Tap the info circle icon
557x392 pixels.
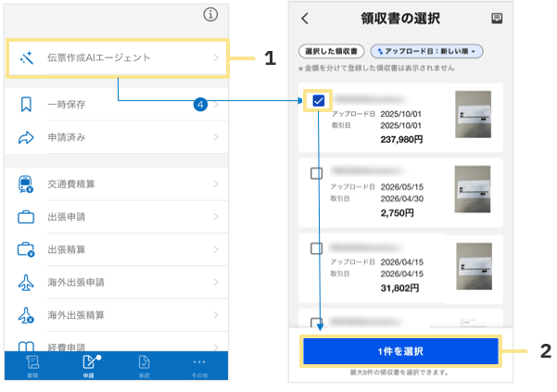210,15
